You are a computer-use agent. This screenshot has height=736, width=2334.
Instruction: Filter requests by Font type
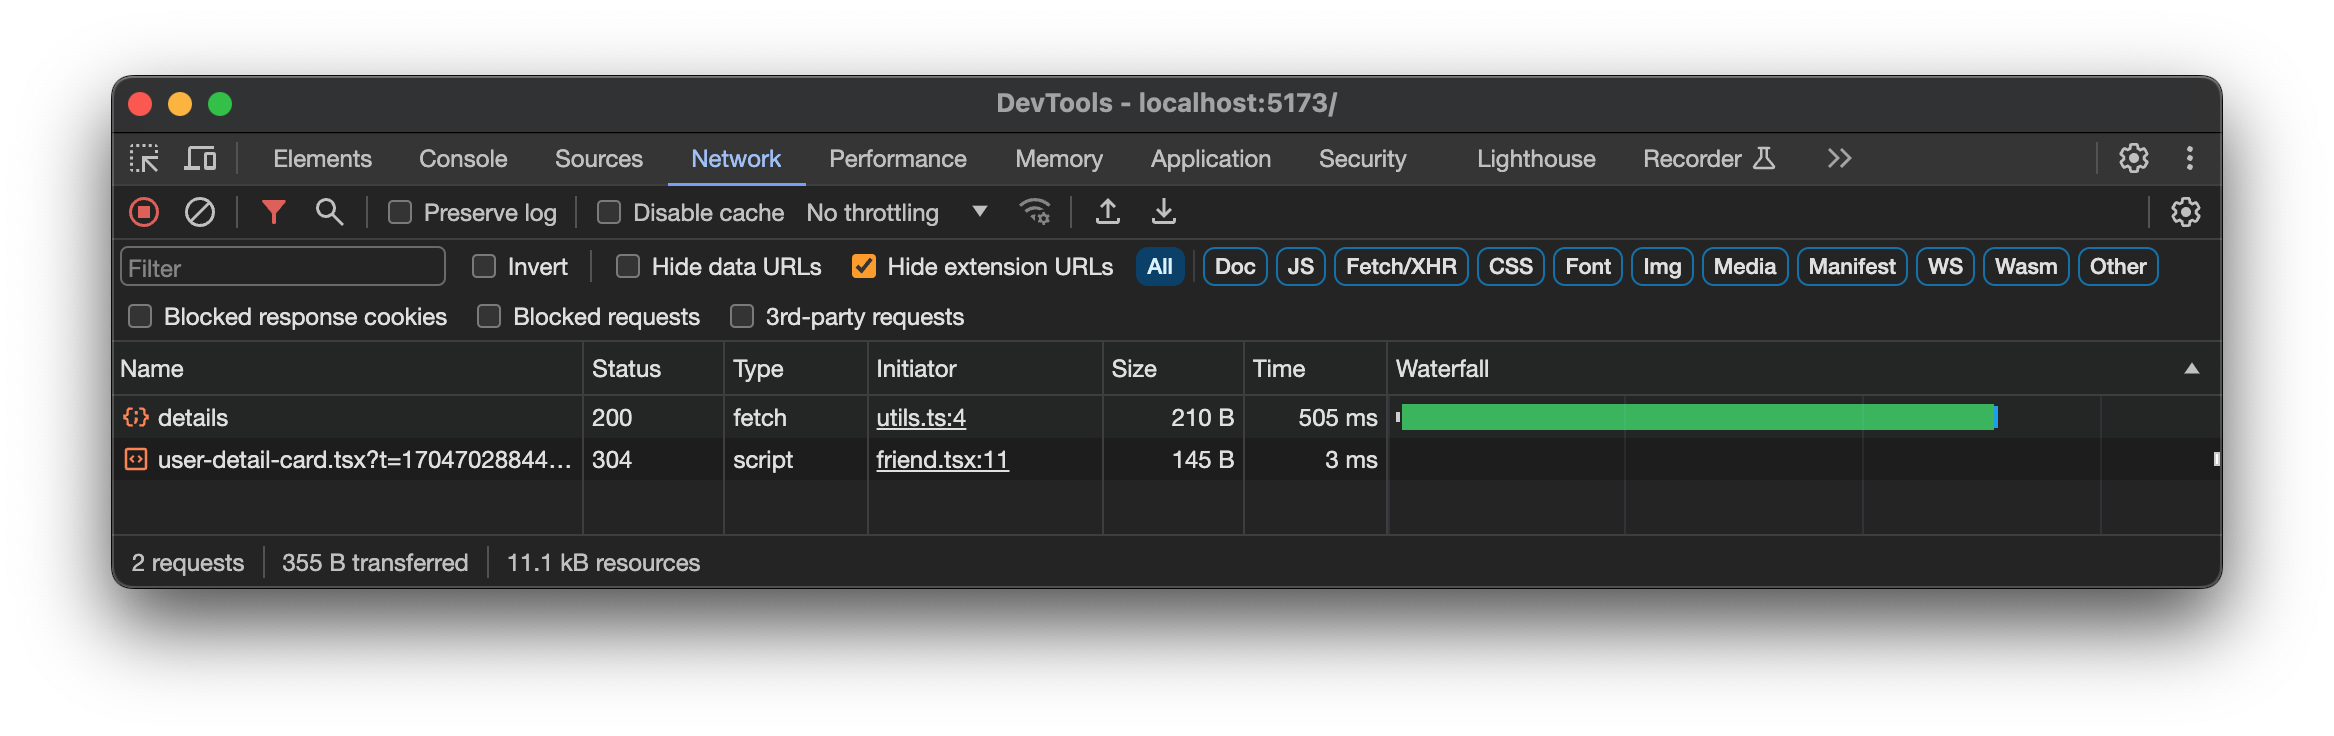[x=1588, y=266]
